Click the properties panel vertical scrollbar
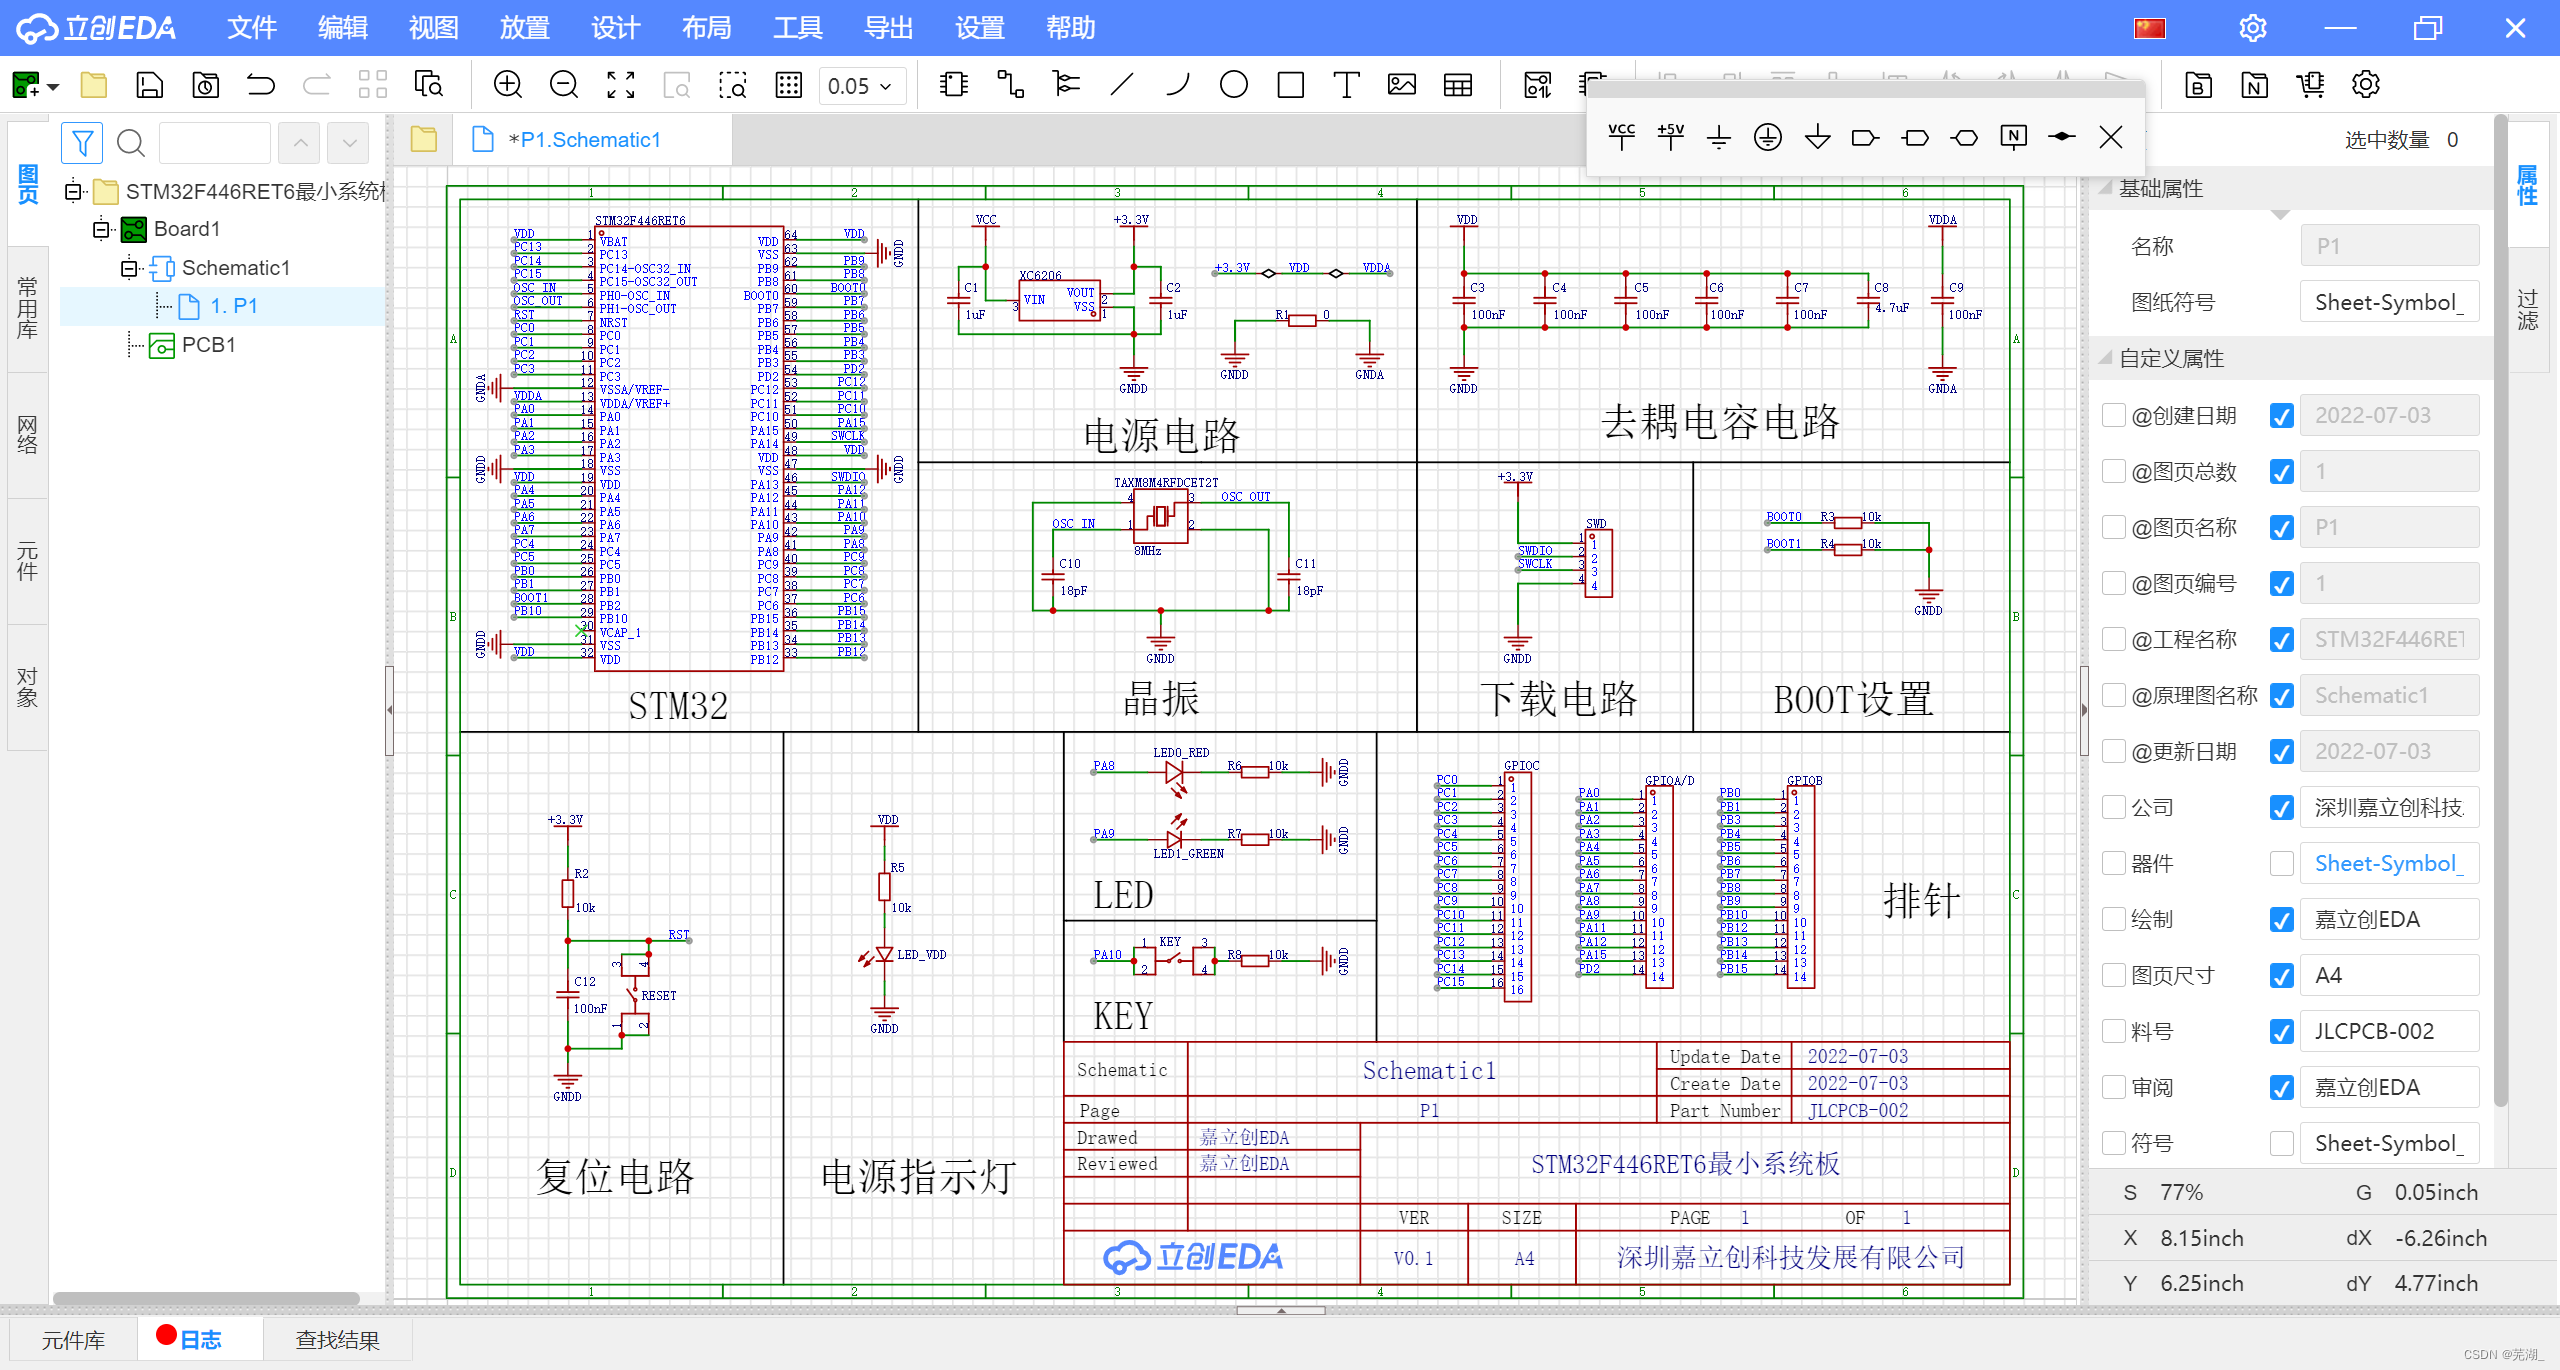Viewport: 2560px width, 1370px height. pos(2500,610)
